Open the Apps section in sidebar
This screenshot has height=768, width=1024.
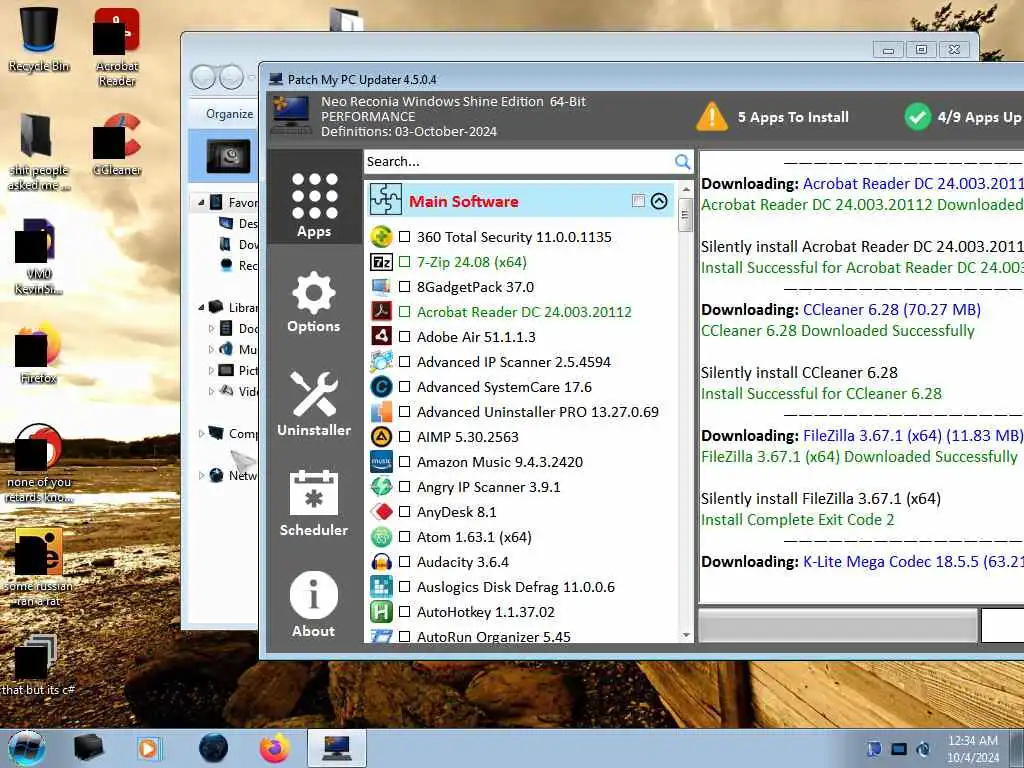(x=314, y=205)
